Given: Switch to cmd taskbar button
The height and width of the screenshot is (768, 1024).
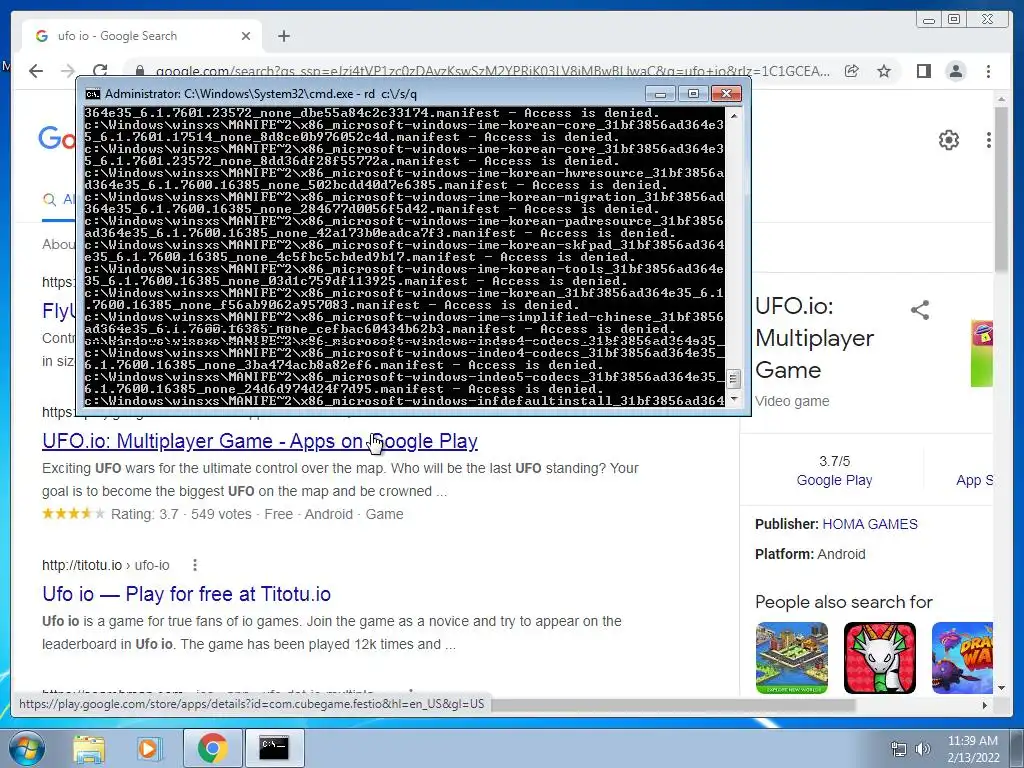Looking at the screenshot, I should pos(274,748).
